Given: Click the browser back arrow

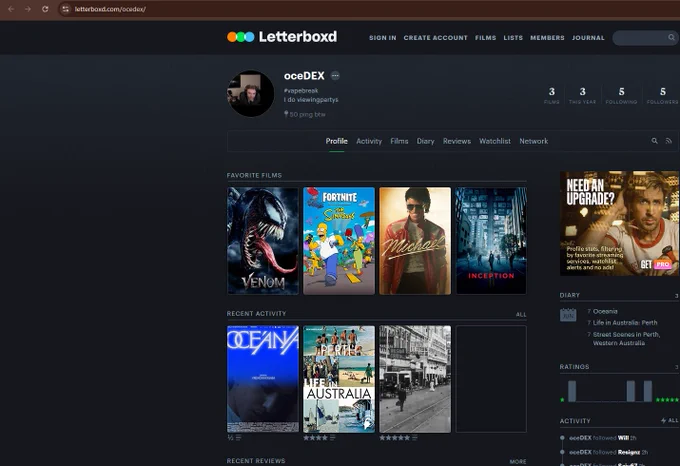Looking at the screenshot, I should click(11, 9).
